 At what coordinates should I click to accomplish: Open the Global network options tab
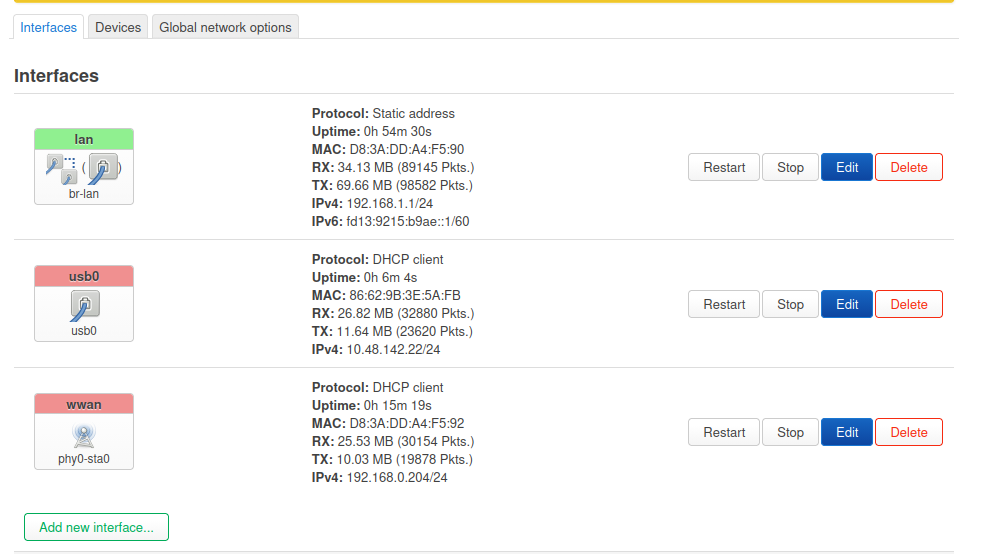coord(225,27)
